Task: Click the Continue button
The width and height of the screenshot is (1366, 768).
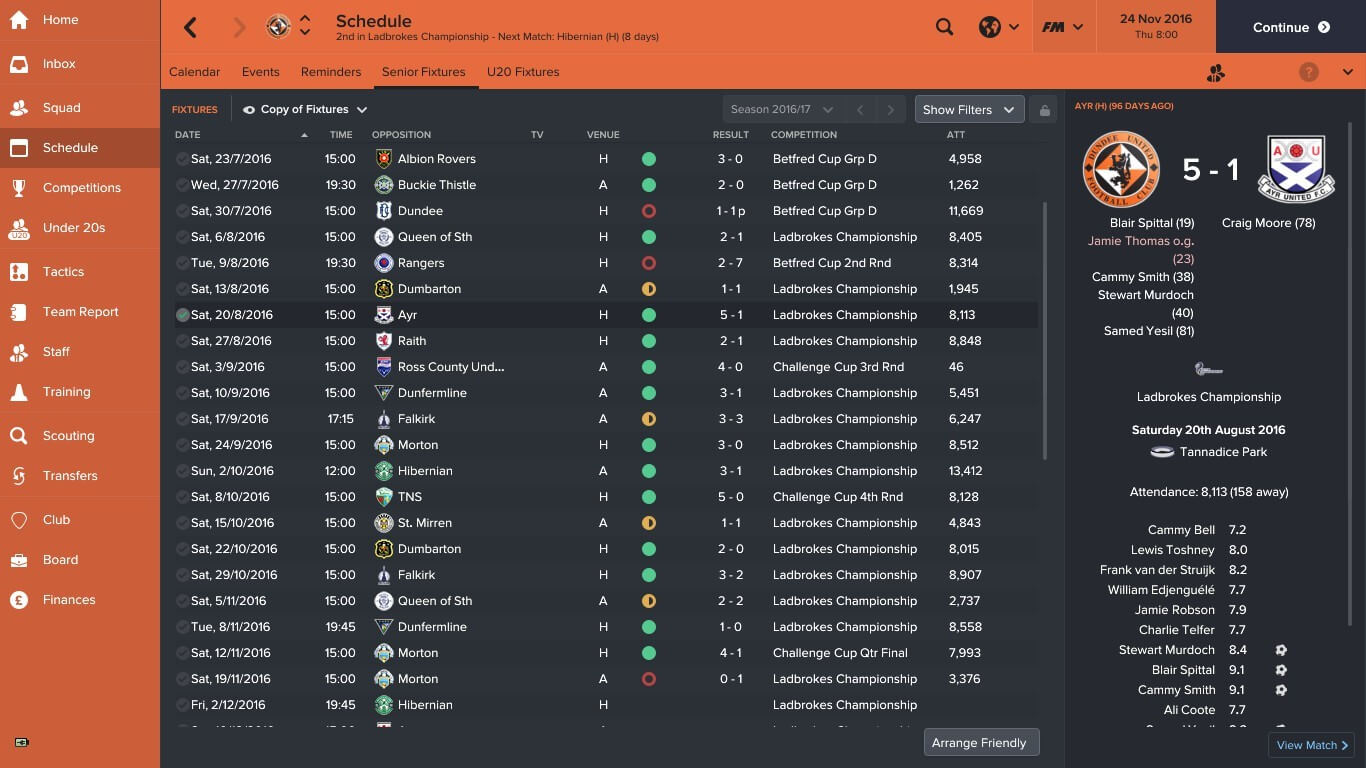Action: [x=1291, y=27]
